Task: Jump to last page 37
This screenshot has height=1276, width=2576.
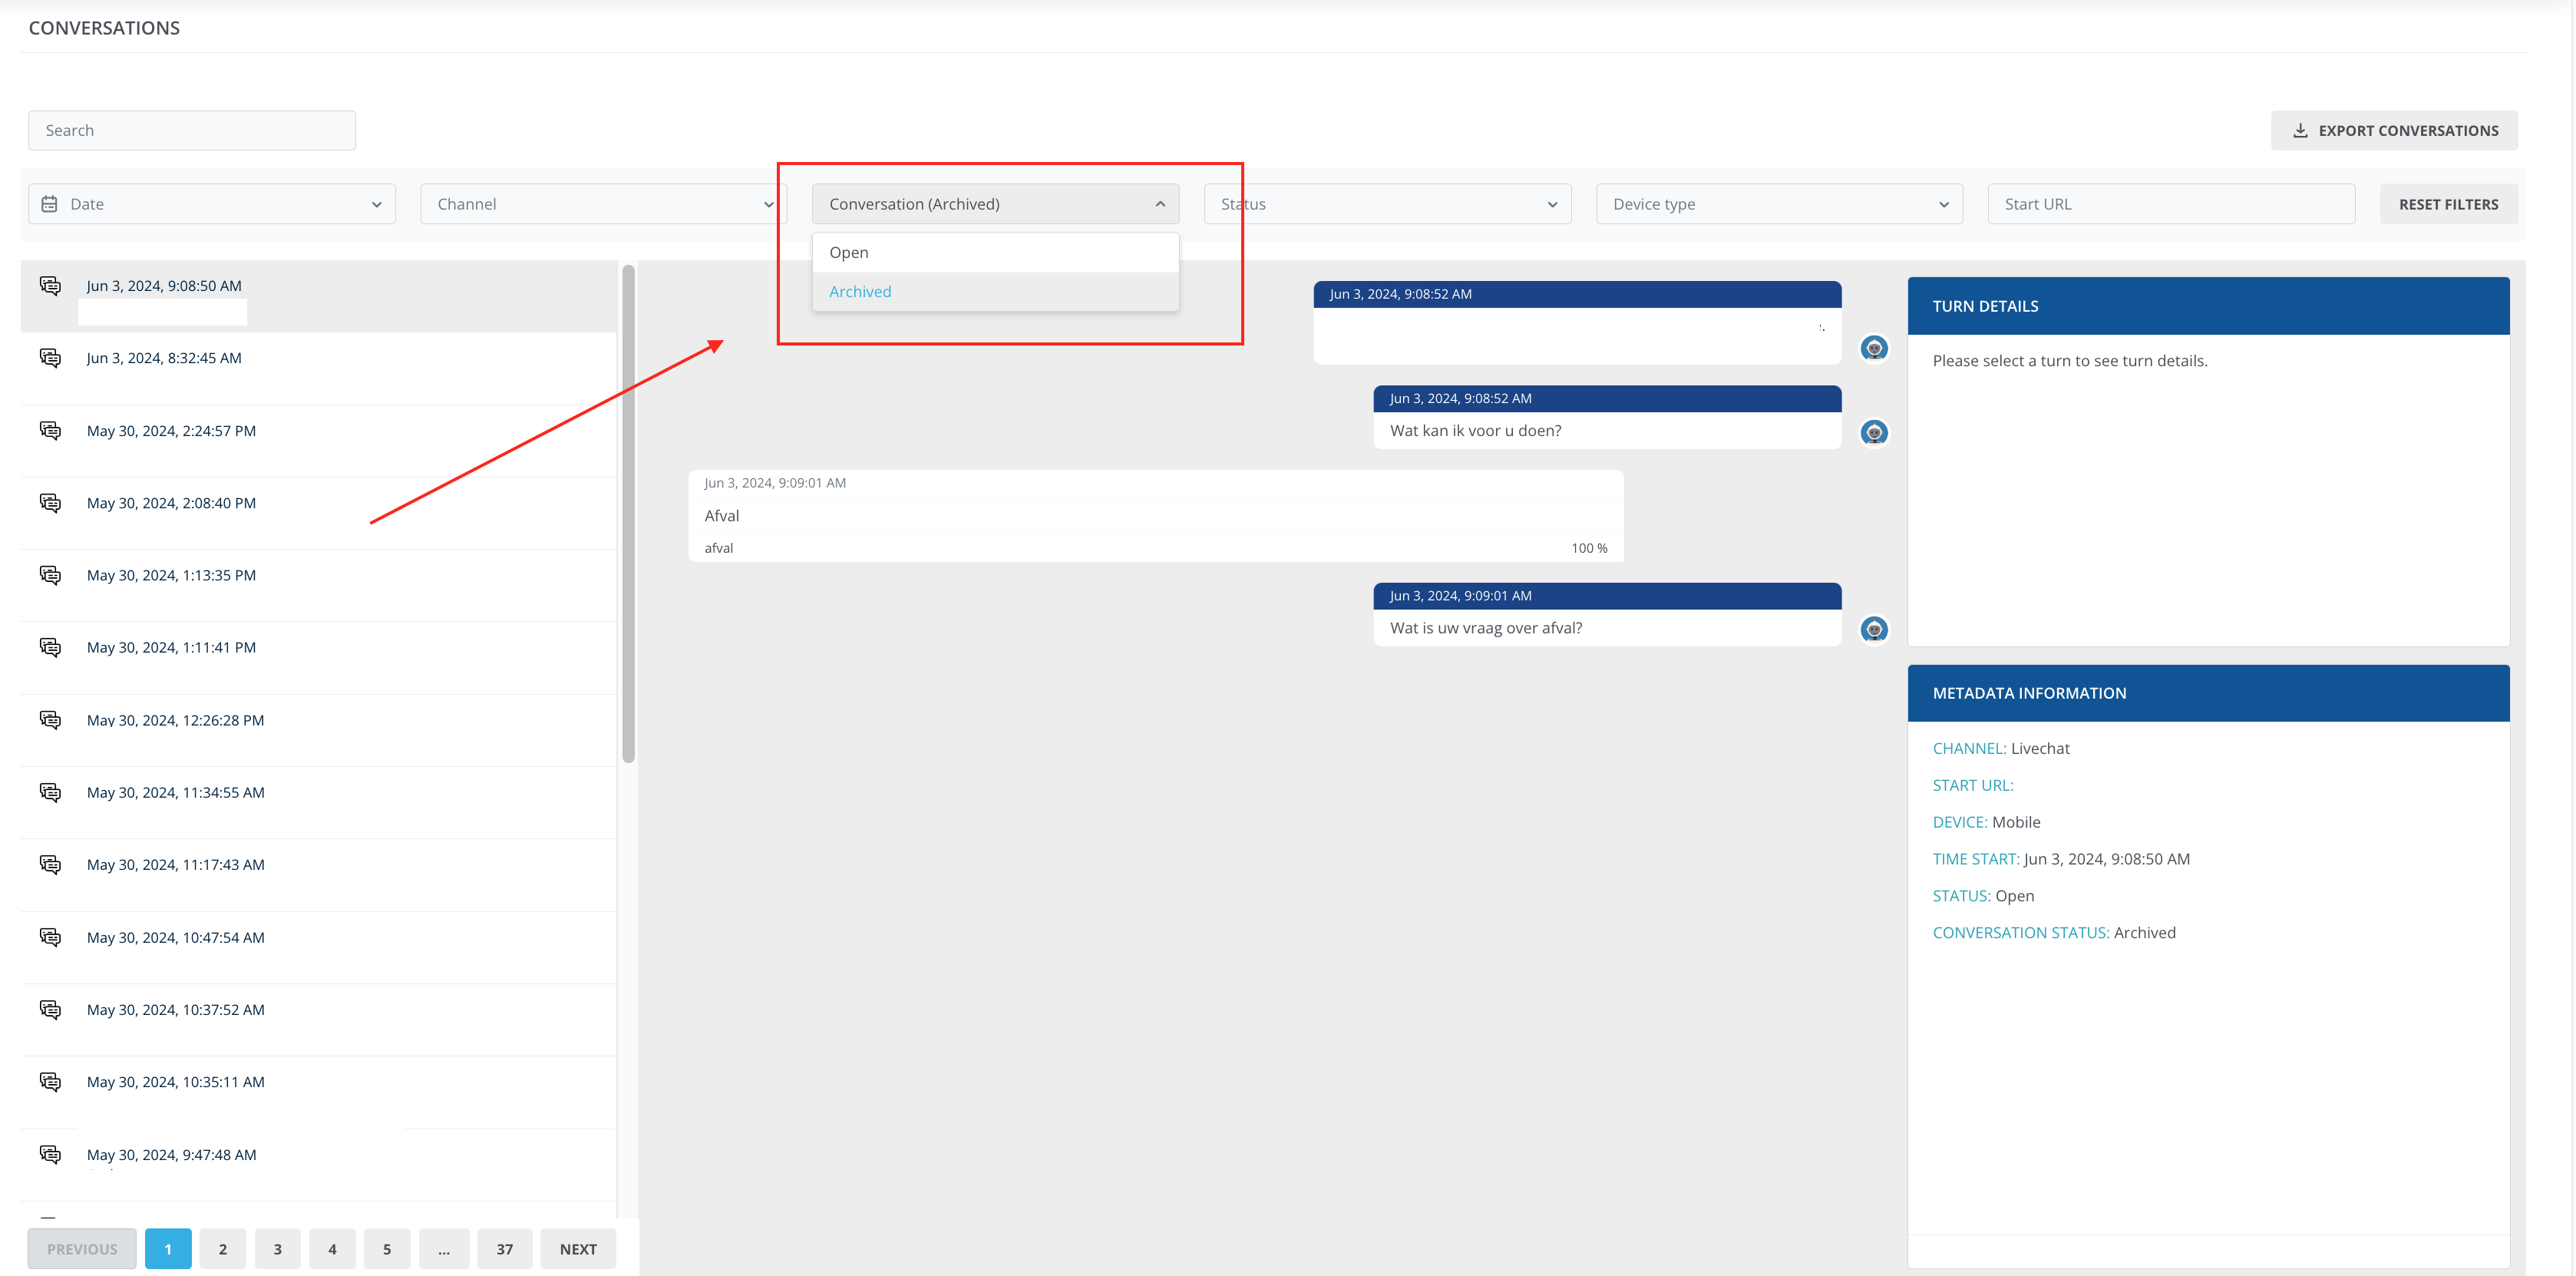Action: 505,1249
